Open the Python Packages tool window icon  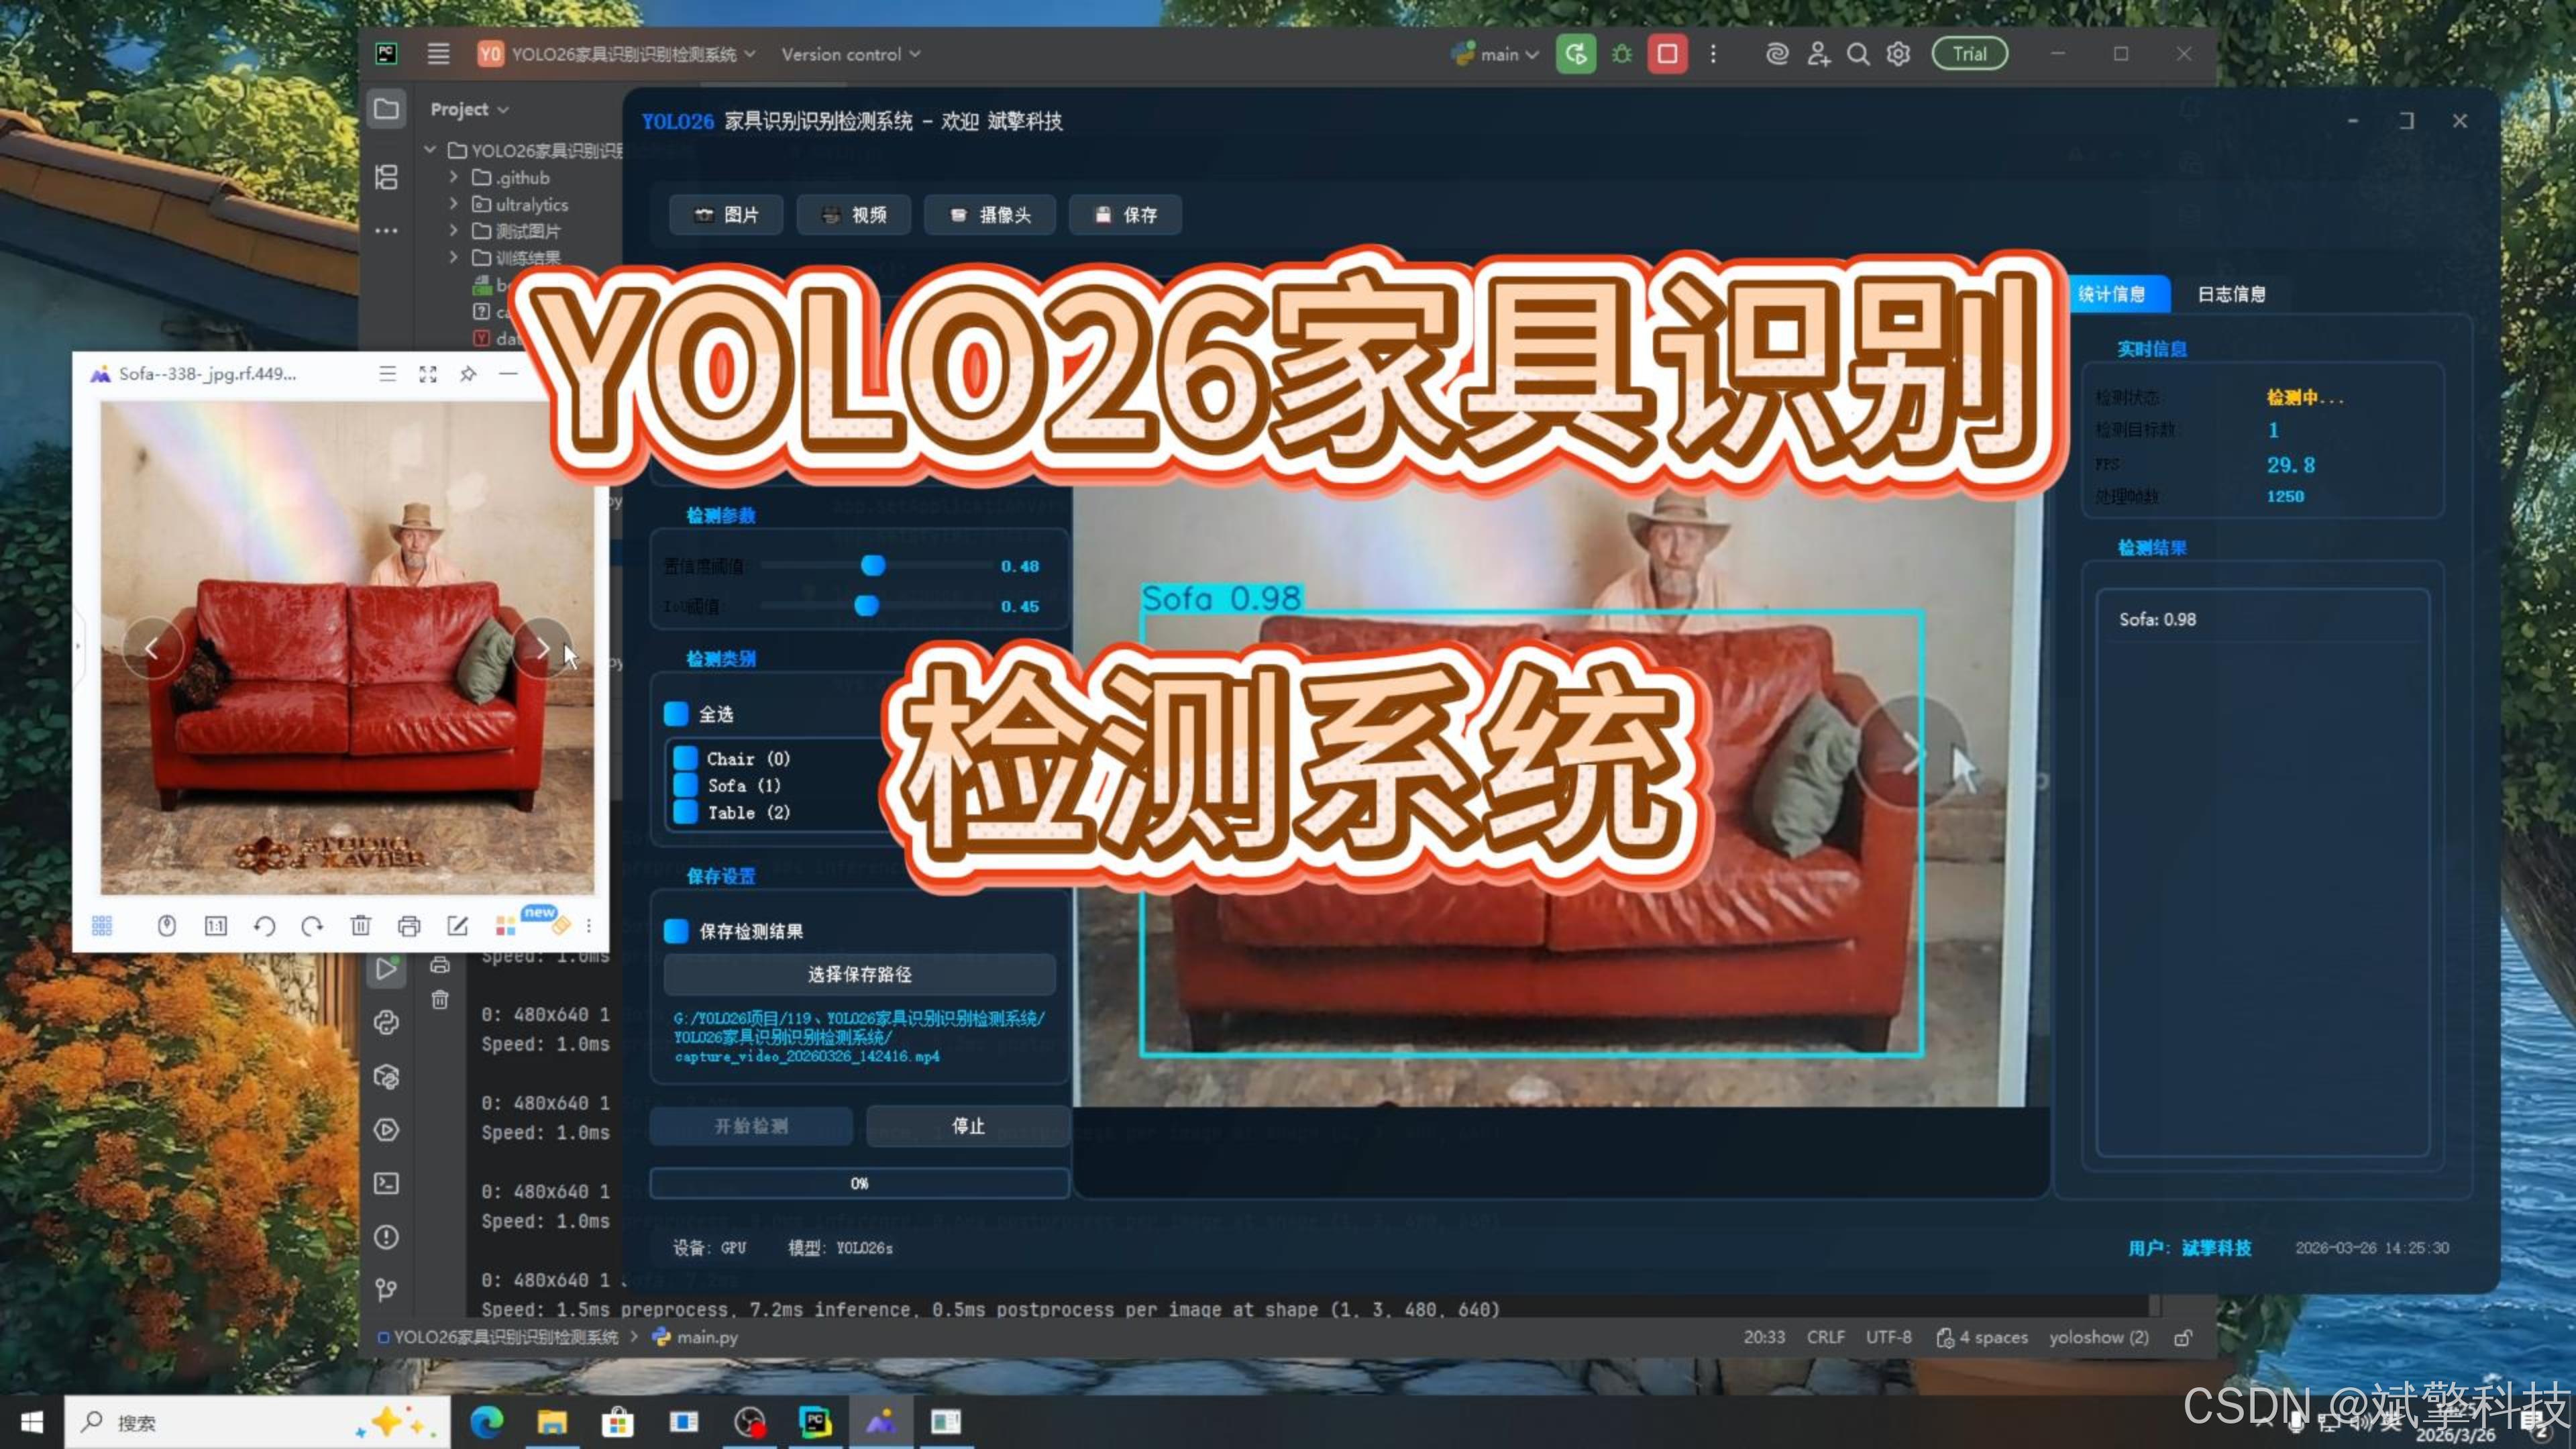pyautogui.click(x=386, y=1076)
